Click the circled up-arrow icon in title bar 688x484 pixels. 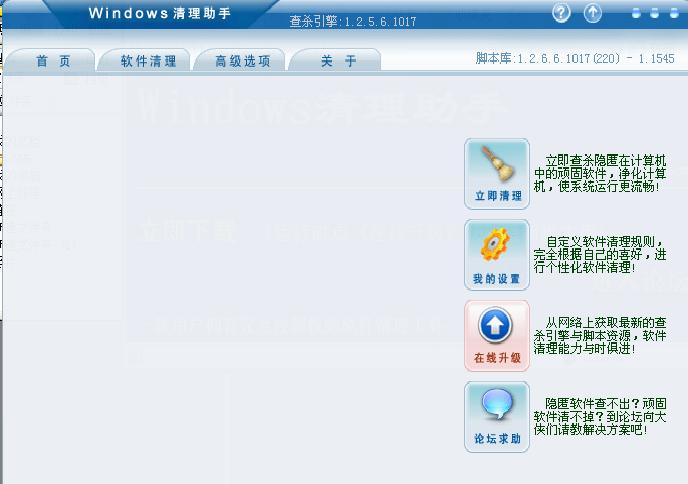[x=592, y=13]
